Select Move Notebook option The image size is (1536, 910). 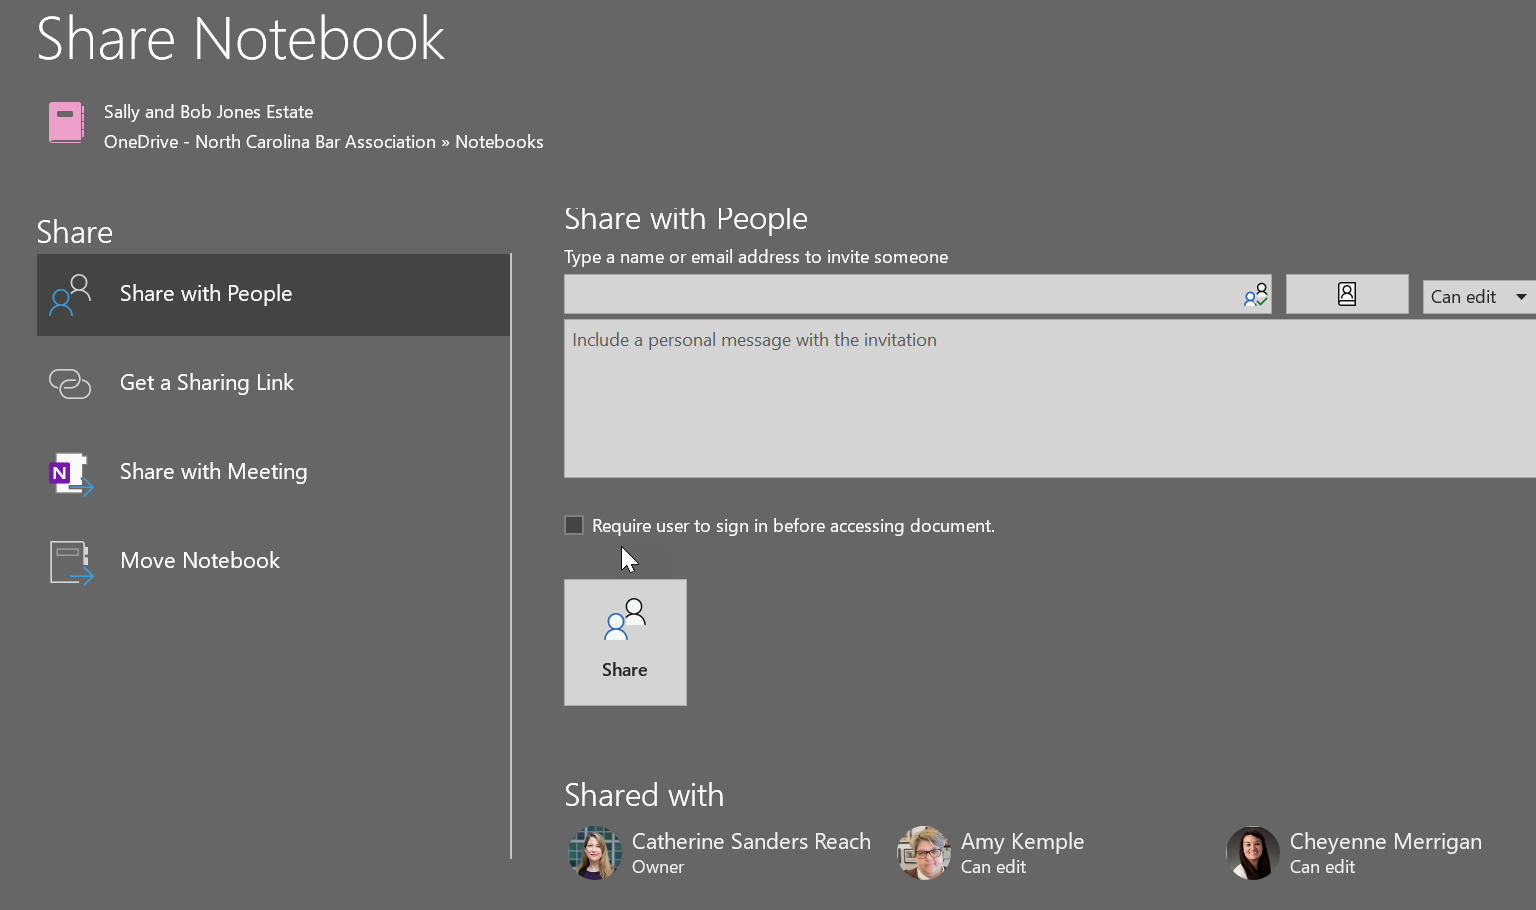click(200, 561)
